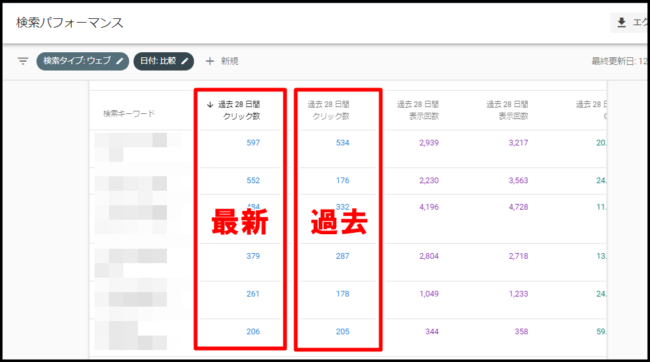Screen dimensions: 650x362
Task: Open the filter list icon
Action: tap(23, 61)
